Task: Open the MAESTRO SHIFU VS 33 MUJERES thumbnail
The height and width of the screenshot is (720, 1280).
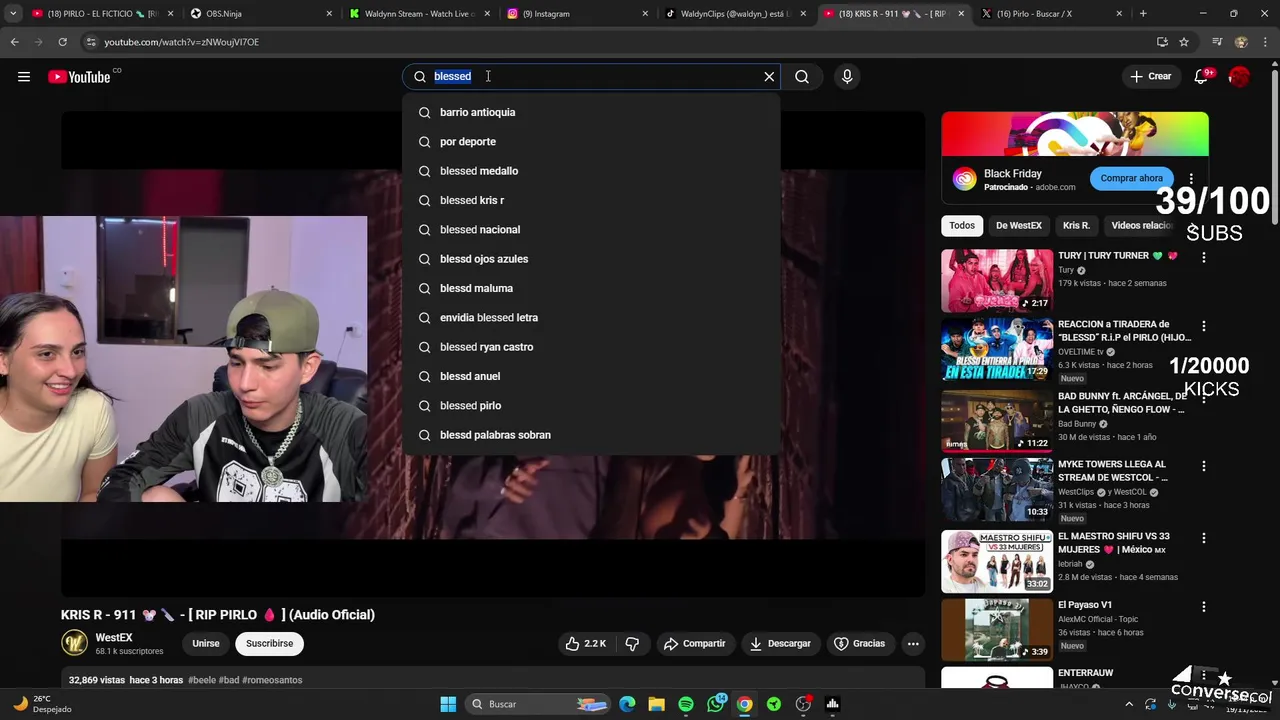Action: (x=997, y=562)
